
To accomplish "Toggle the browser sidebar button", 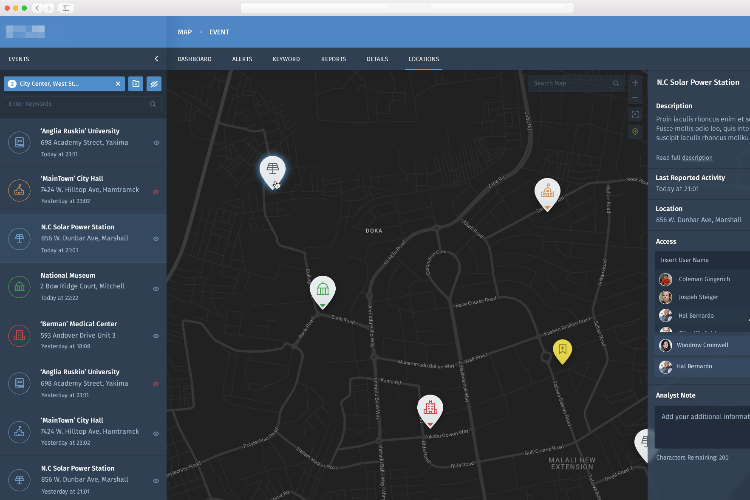I will 66,8.
